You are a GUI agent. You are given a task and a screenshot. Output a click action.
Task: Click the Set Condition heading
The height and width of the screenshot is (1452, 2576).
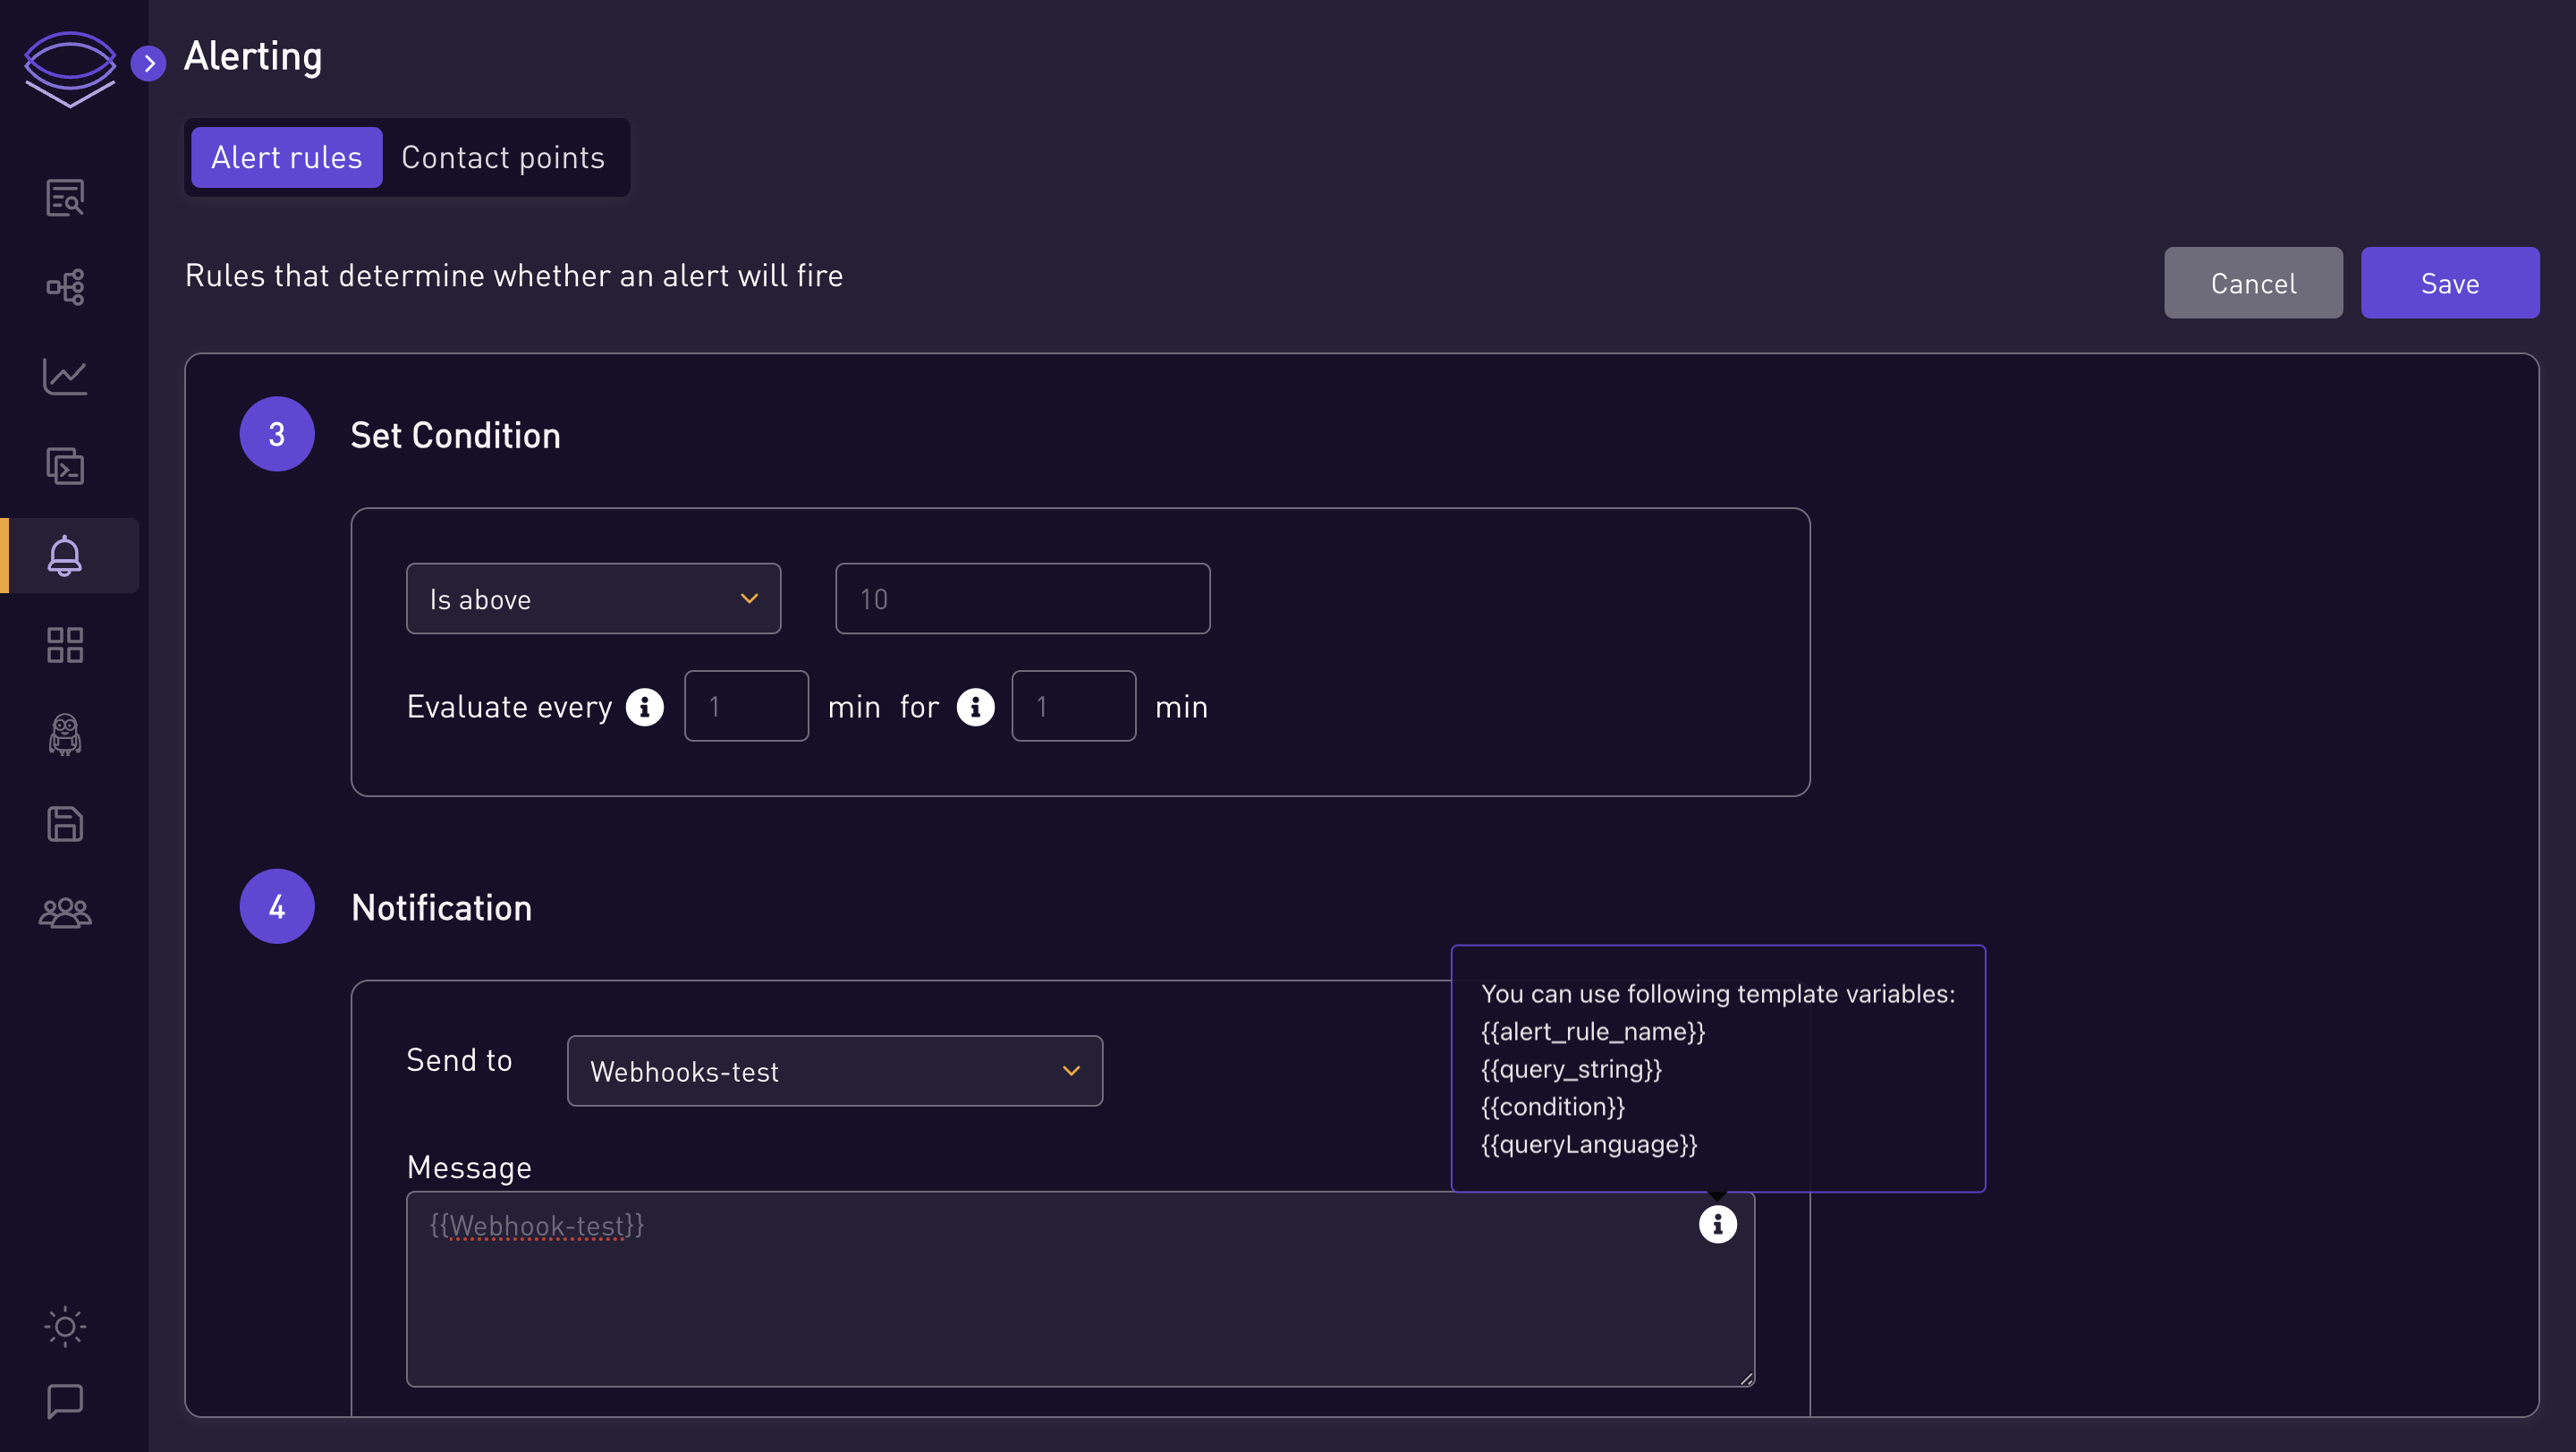455,435
